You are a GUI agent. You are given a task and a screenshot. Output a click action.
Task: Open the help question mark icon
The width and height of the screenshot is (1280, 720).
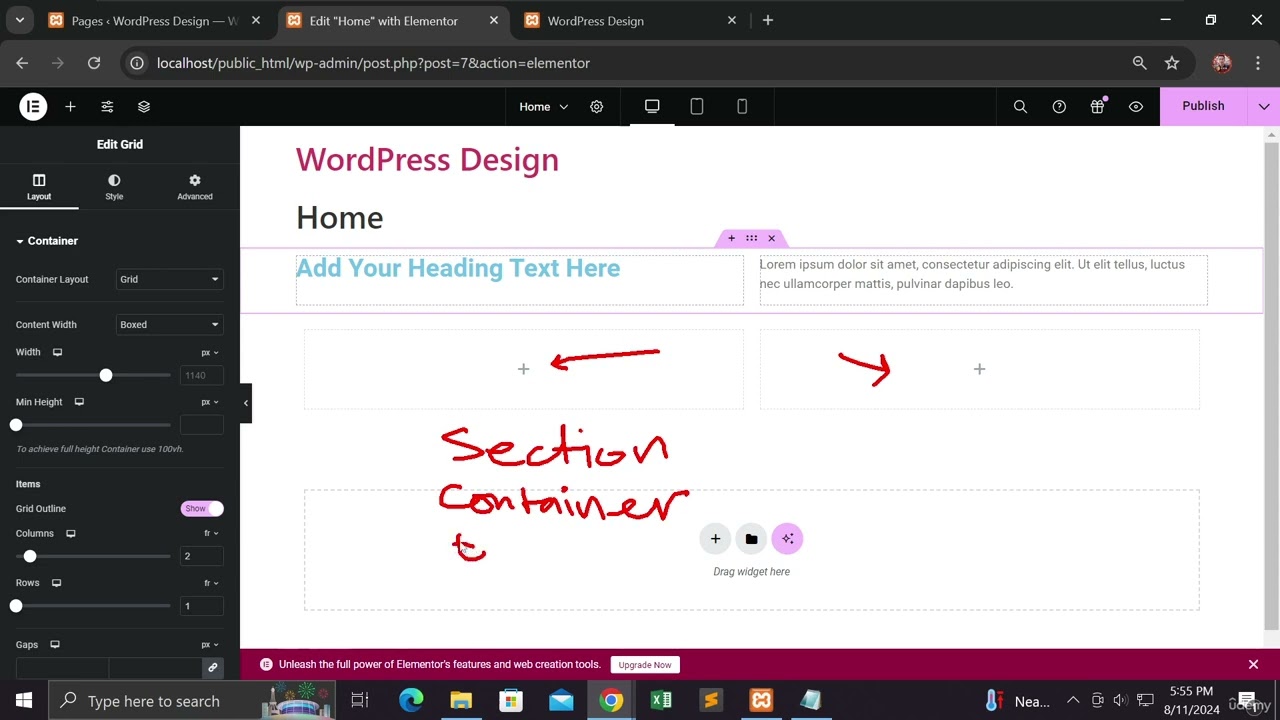[x=1059, y=106]
